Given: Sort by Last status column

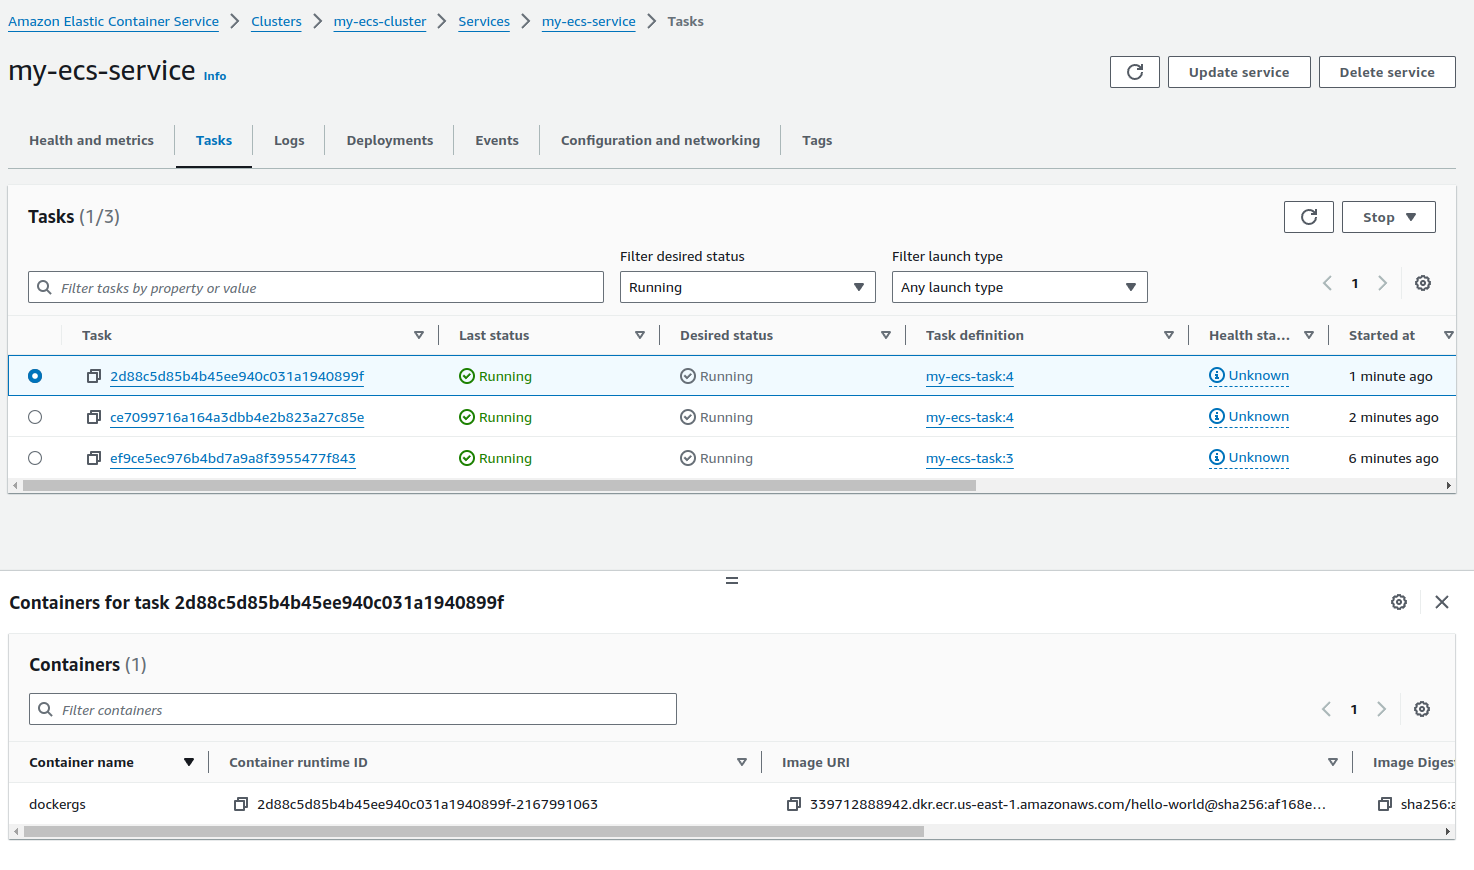Looking at the screenshot, I should [640, 335].
